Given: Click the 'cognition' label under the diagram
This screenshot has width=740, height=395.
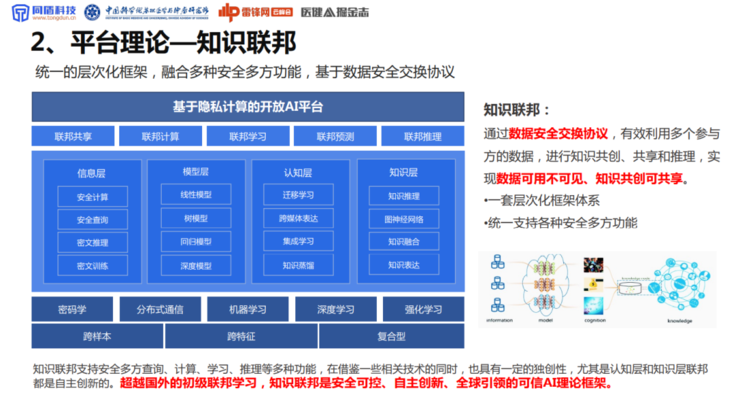Looking at the screenshot, I should coord(595,320).
